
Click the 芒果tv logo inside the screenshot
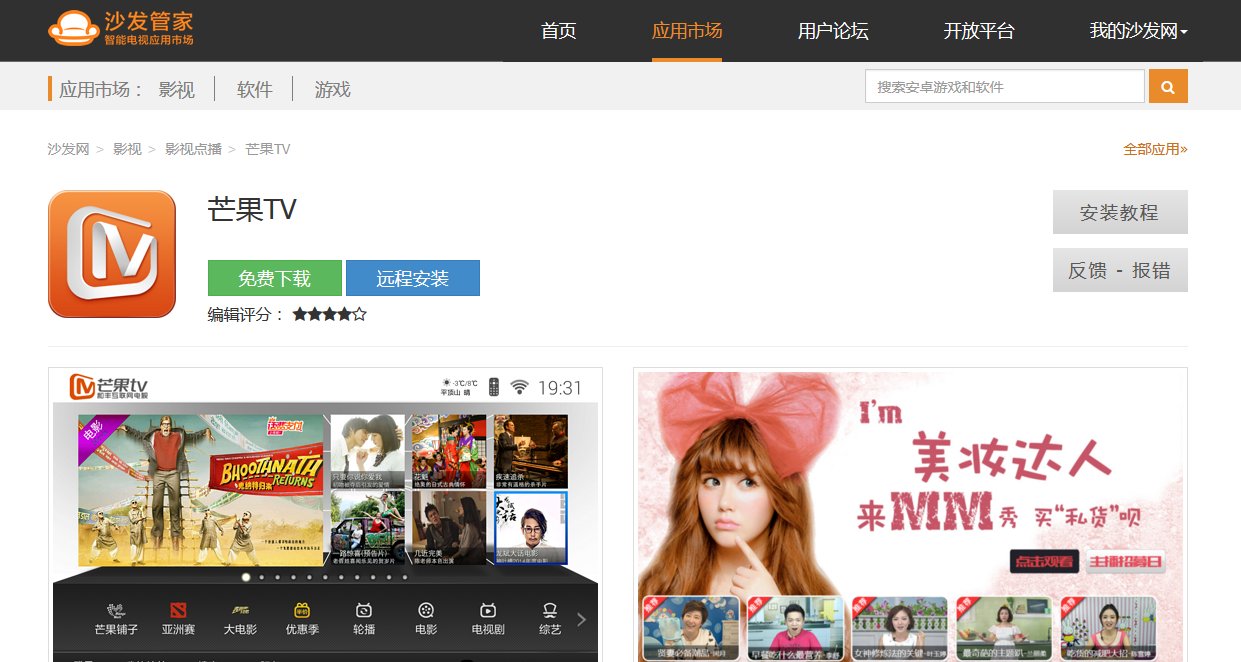coord(108,387)
